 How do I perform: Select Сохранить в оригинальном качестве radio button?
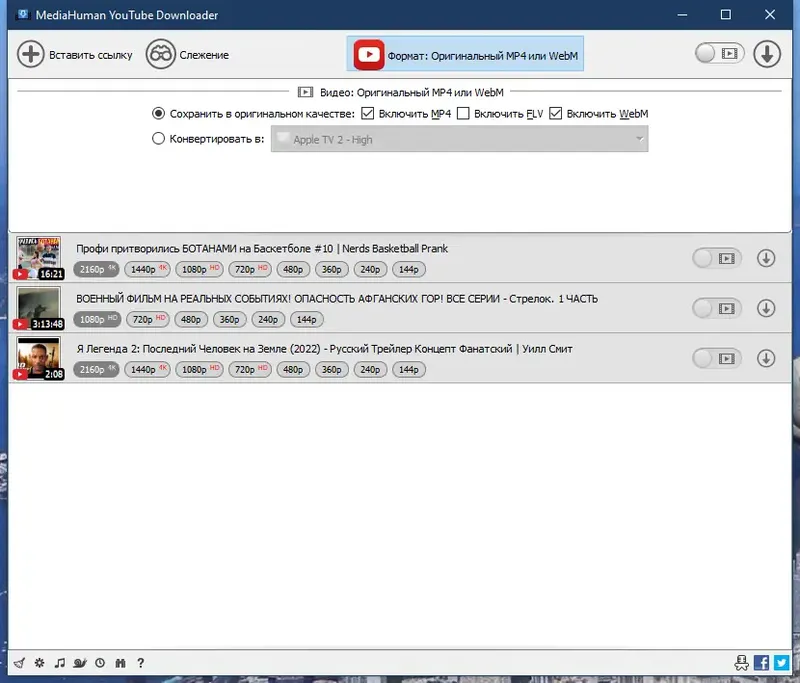click(x=159, y=113)
